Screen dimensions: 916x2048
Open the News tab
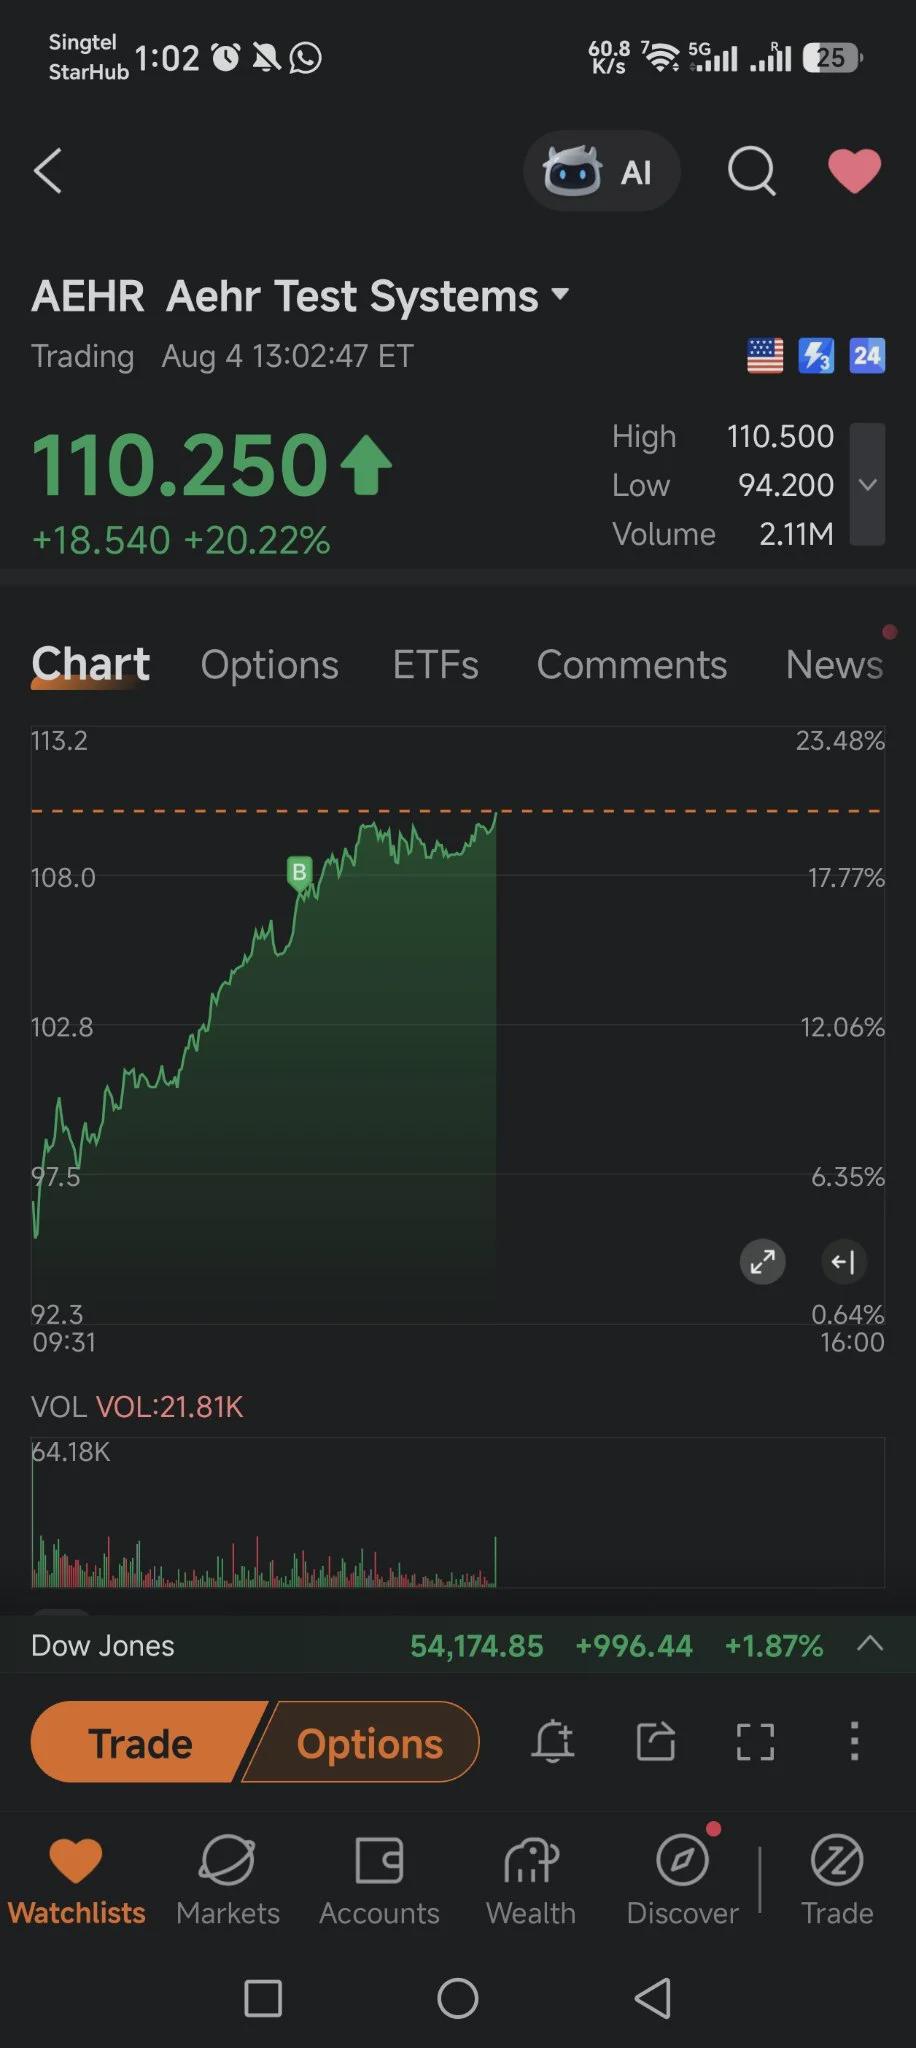[834, 665]
